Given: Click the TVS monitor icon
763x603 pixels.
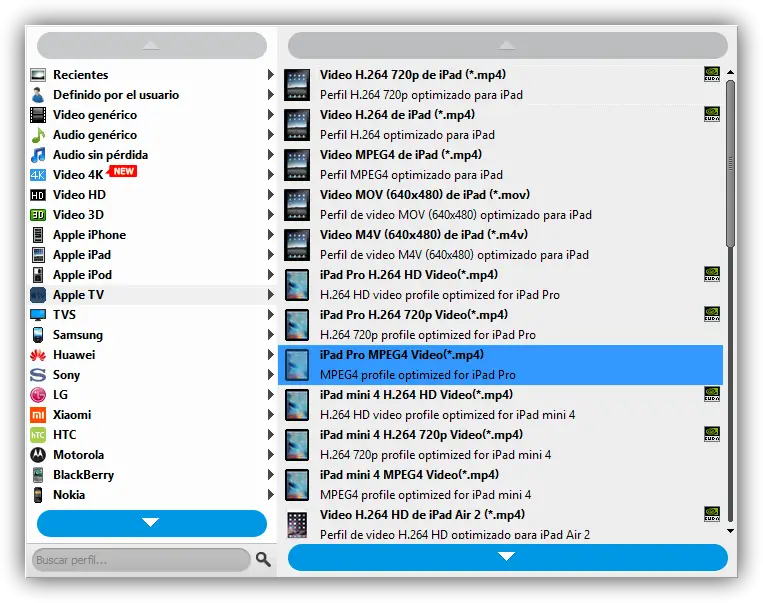Looking at the screenshot, I should [x=38, y=315].
